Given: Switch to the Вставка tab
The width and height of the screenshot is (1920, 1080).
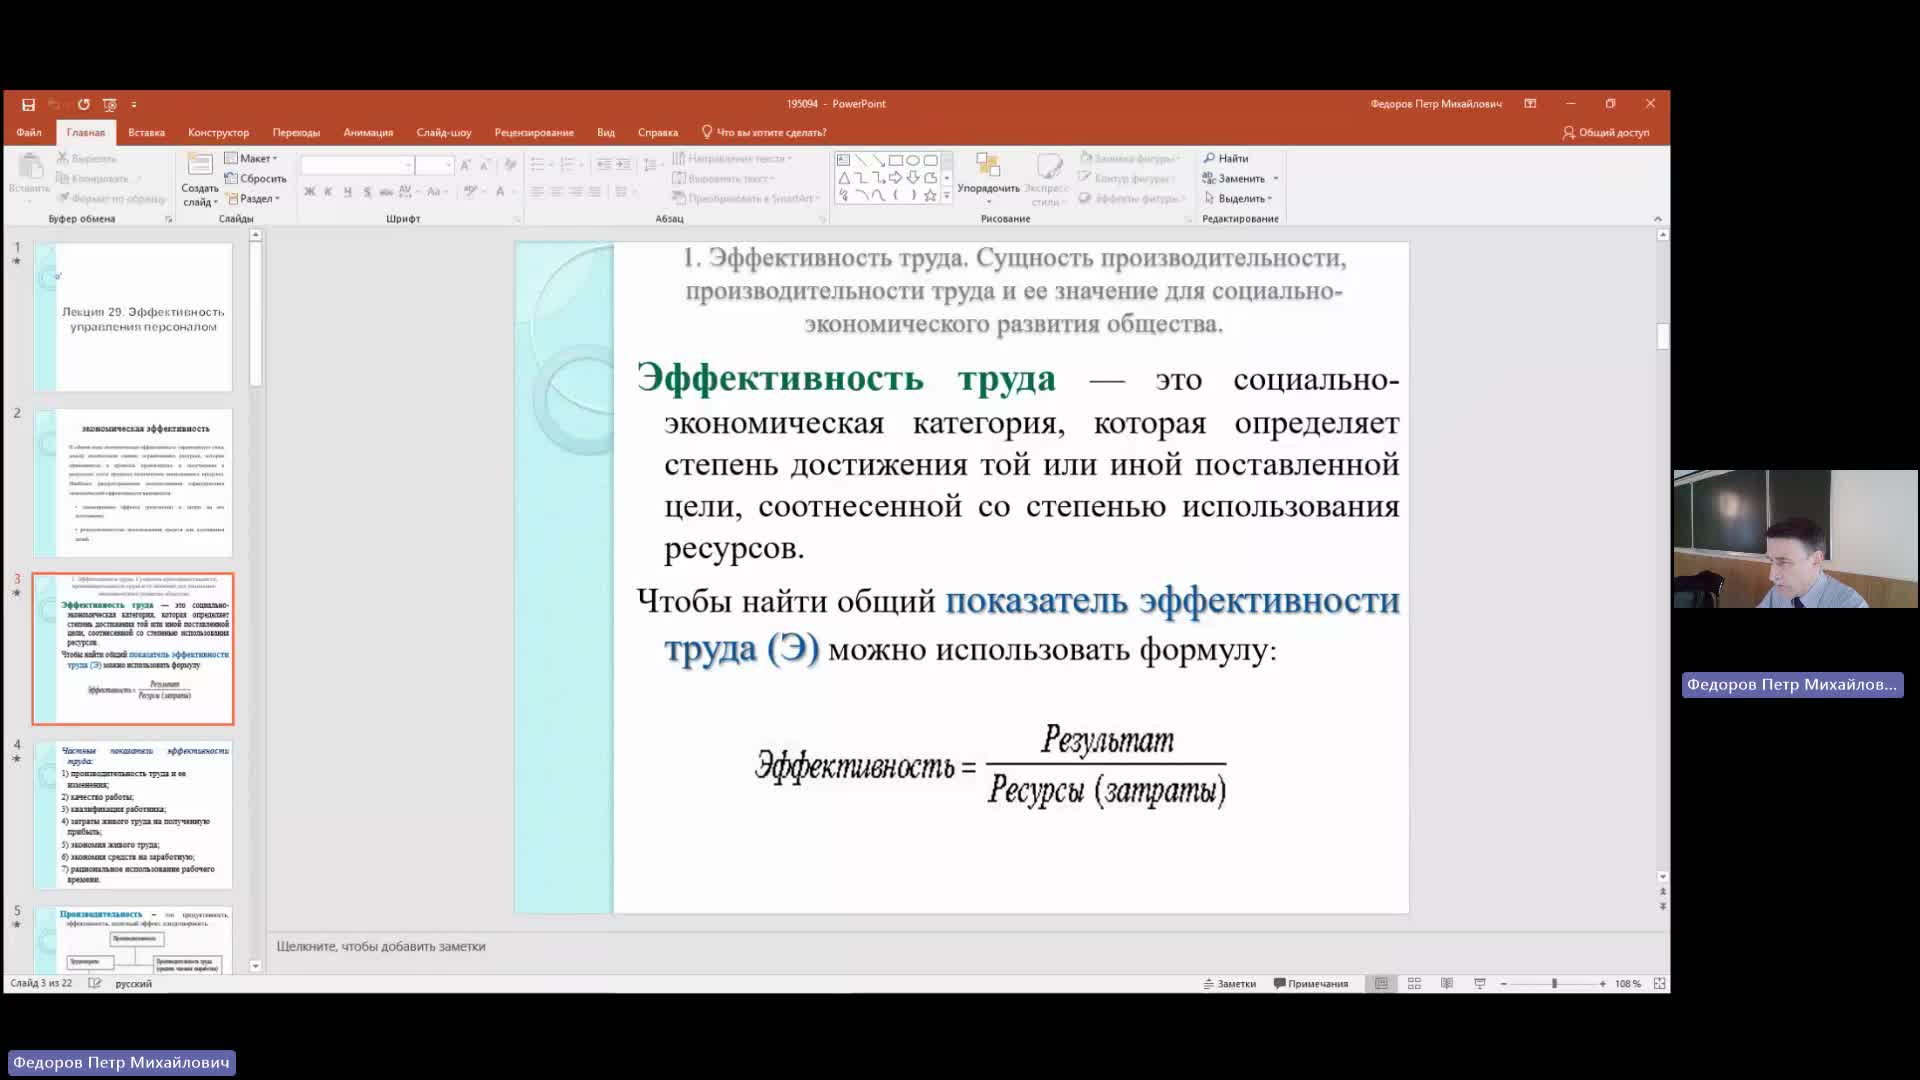Looking at the screenshot, I should (x=146, y=132).
